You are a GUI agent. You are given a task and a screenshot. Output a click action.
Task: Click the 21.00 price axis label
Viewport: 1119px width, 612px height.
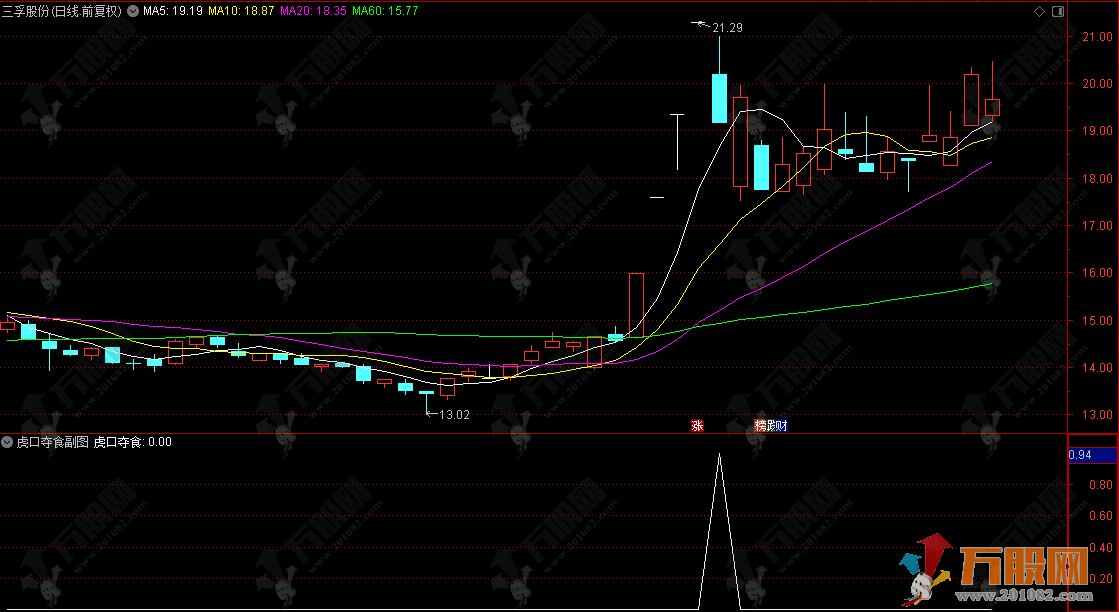pos(1097,37)
